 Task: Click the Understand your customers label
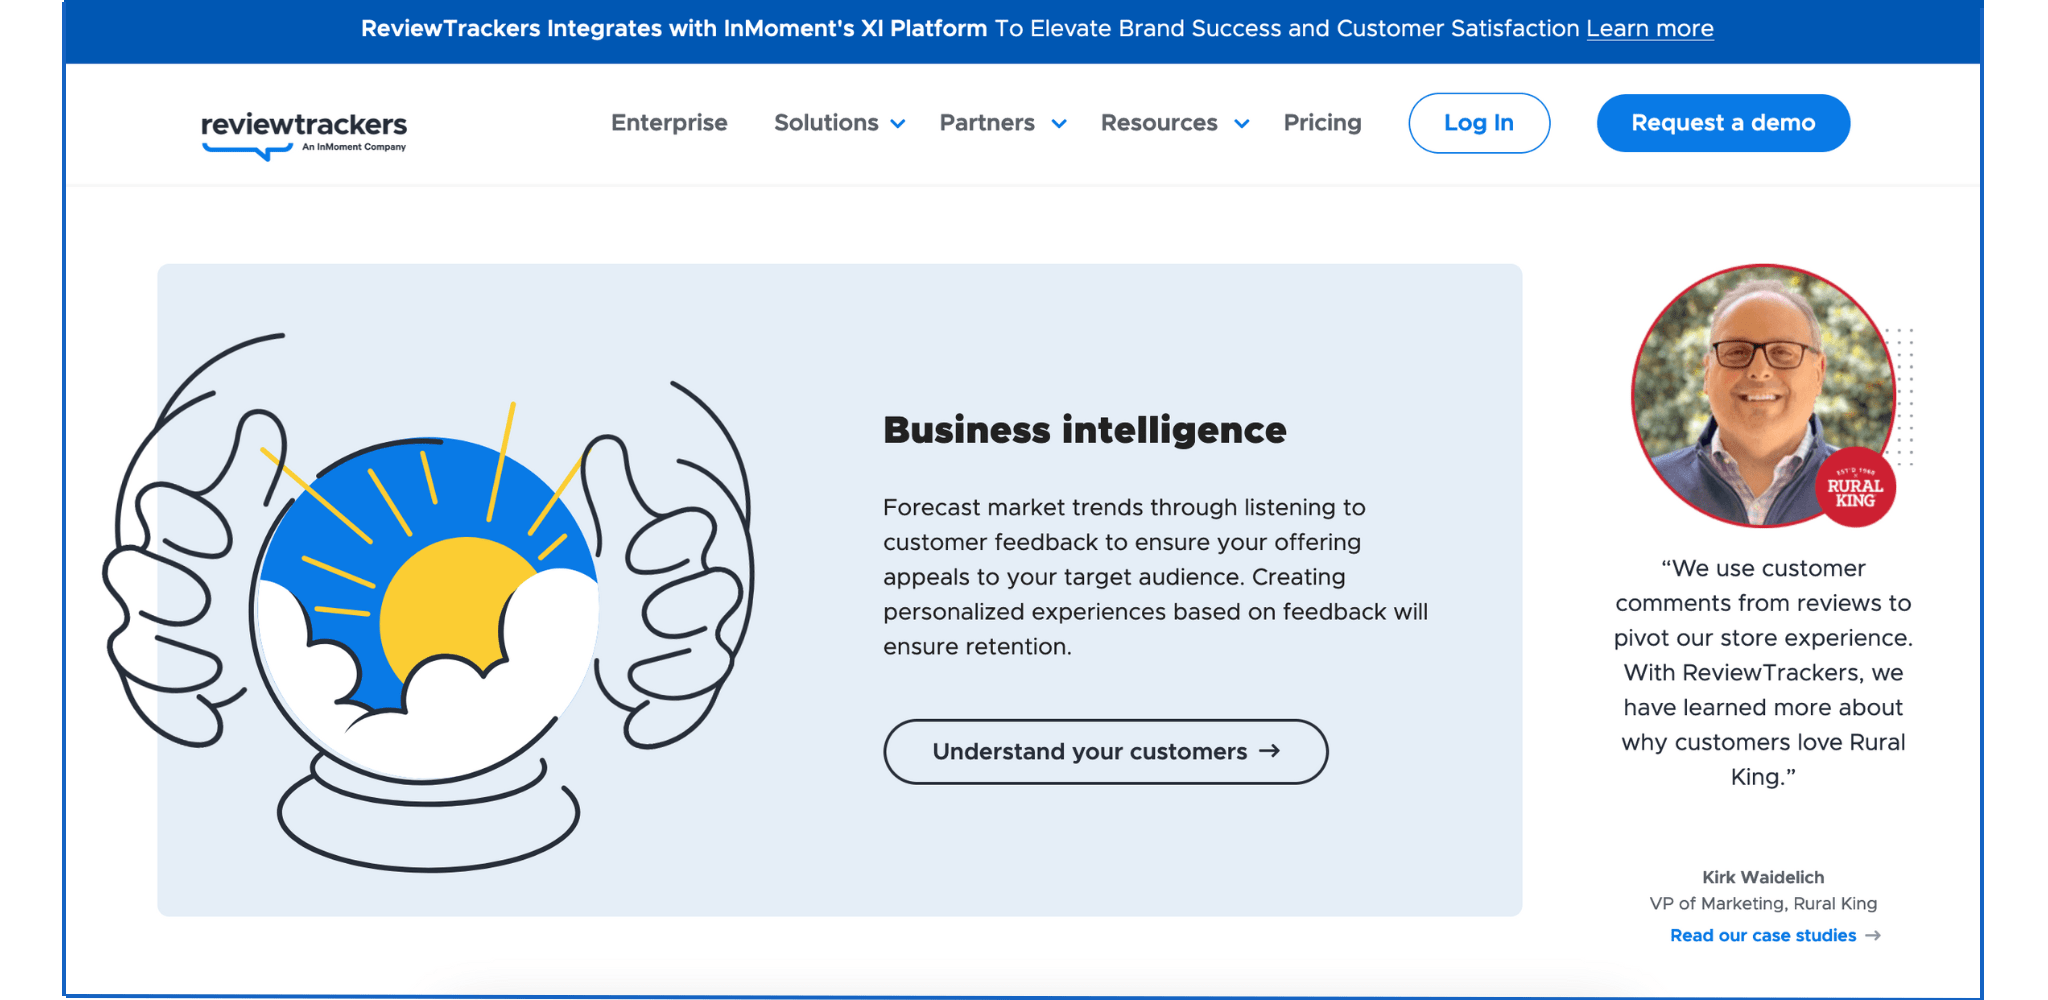click(1089, 752)
